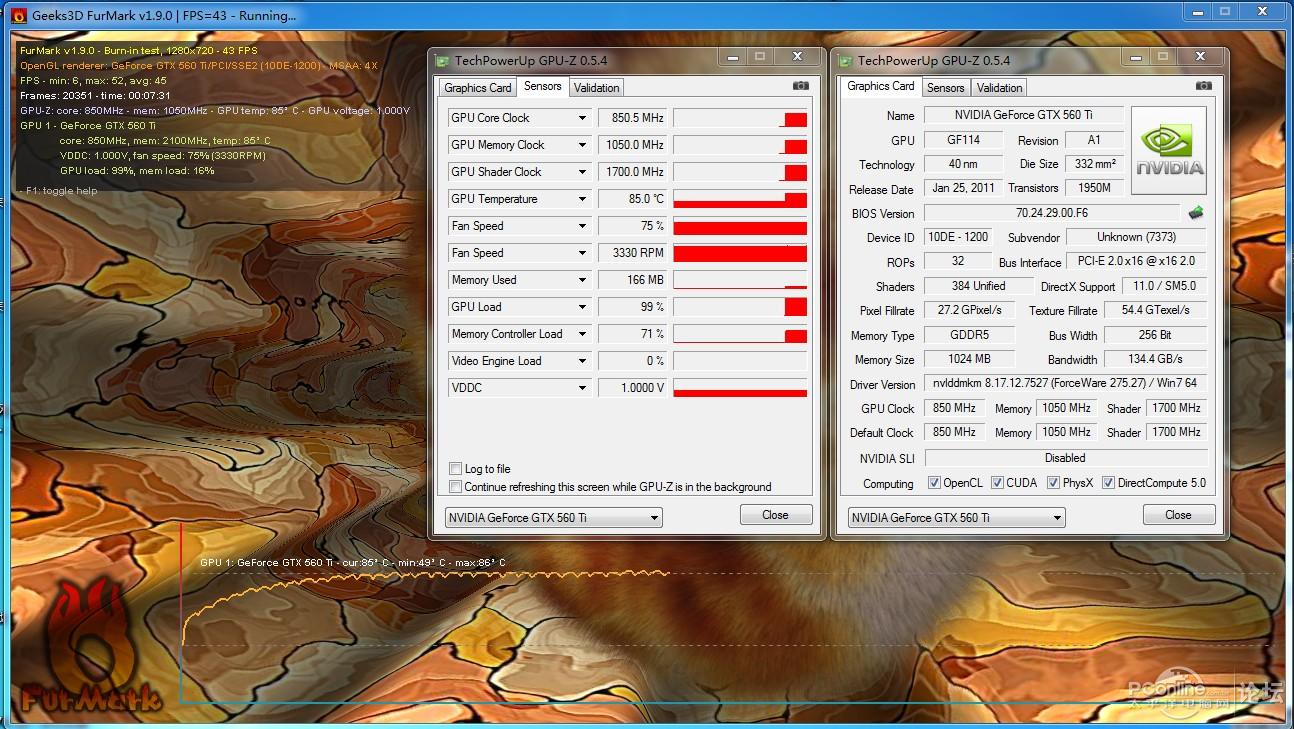Image resolution: width=1294 pixels, height=729 pixels.
Task: Switch to Graphics Card tab in Sensors window
Action: pos(478,88)
